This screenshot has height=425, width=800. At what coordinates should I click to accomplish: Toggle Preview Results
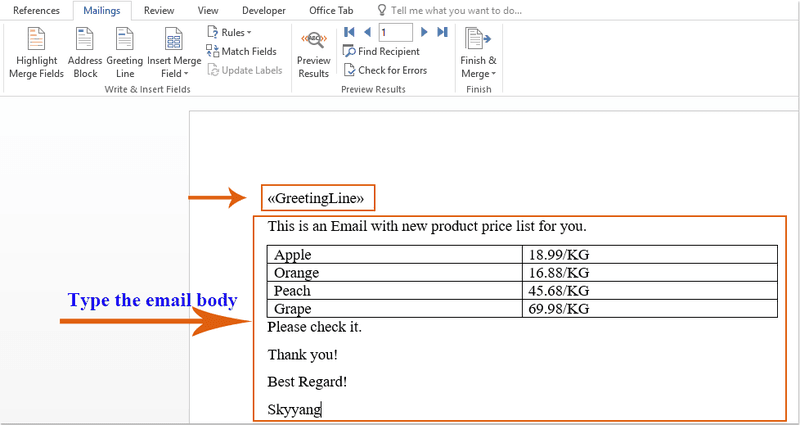(314, 54)
